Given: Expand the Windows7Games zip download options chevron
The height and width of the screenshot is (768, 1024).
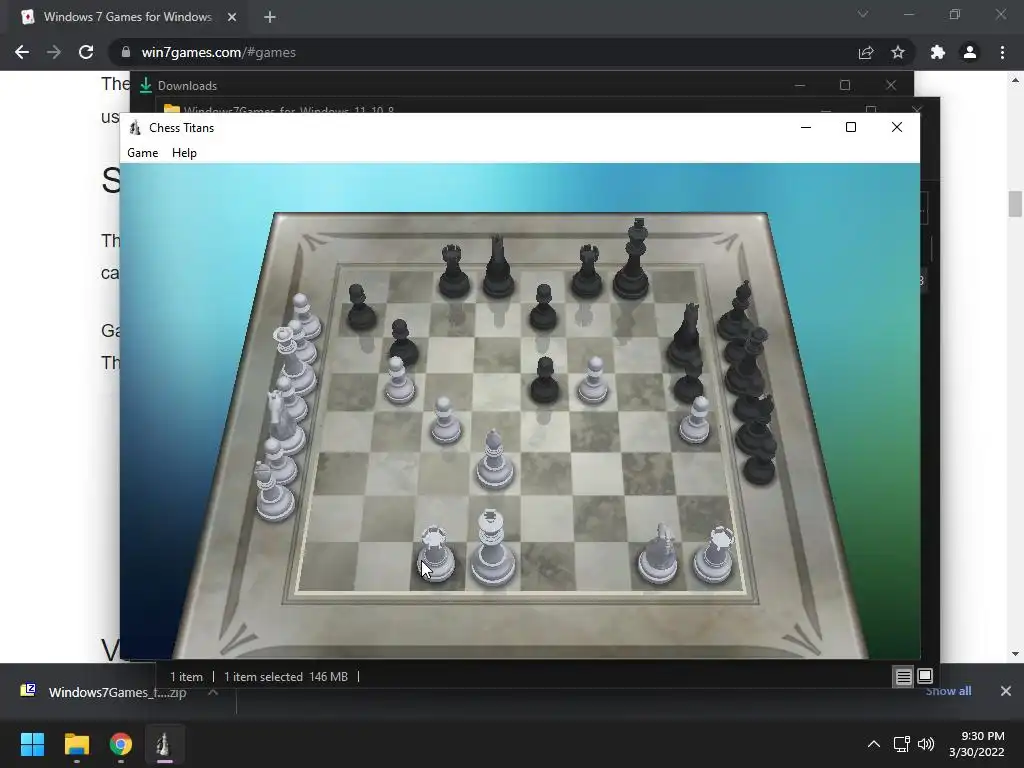Looking at the screenshot, I should coord(213,692).
